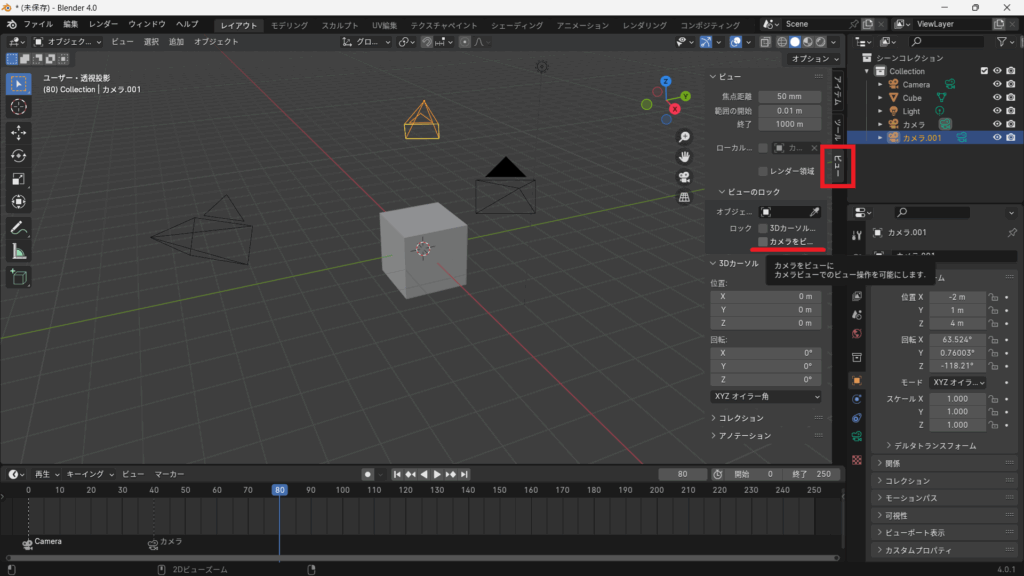
Task: Open the ファイル menu
Action: [38, 24]
